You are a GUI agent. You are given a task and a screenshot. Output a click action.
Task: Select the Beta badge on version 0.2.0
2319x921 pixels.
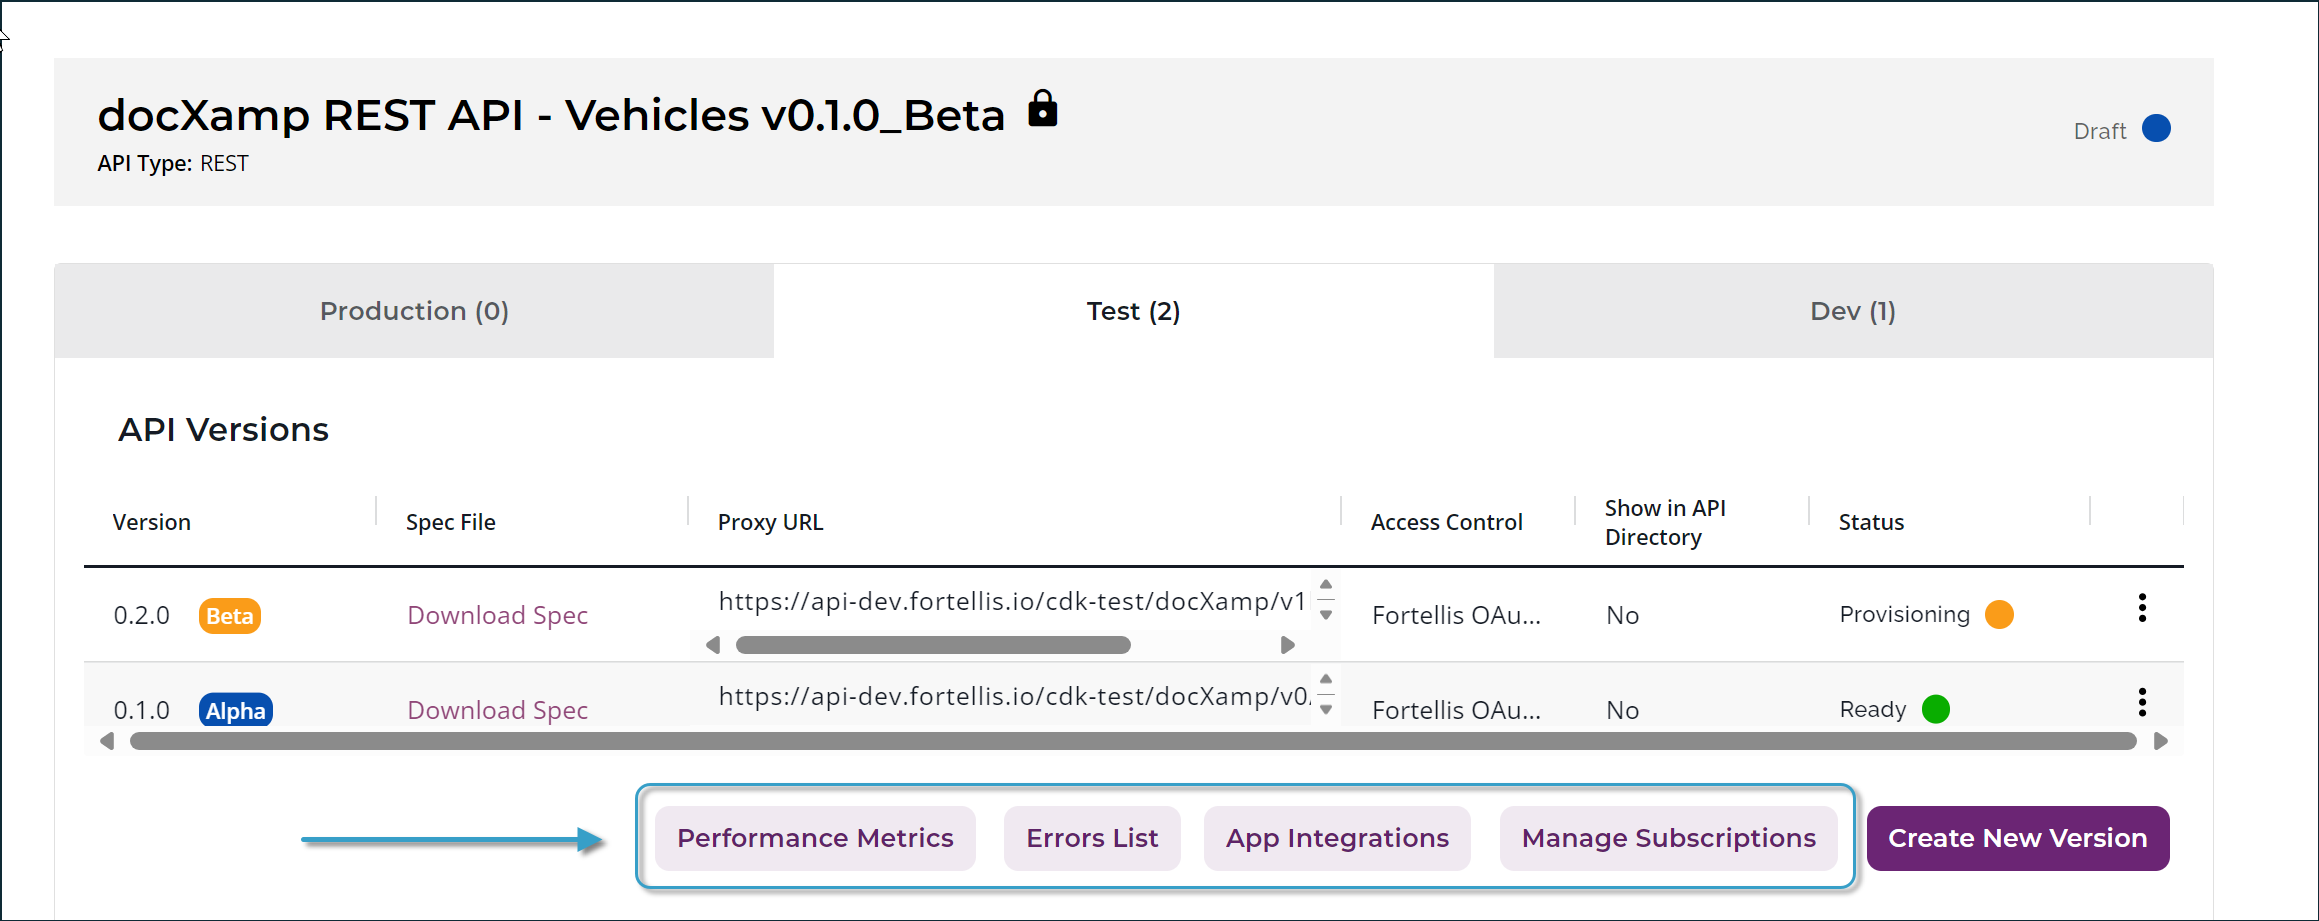point(229,616)
